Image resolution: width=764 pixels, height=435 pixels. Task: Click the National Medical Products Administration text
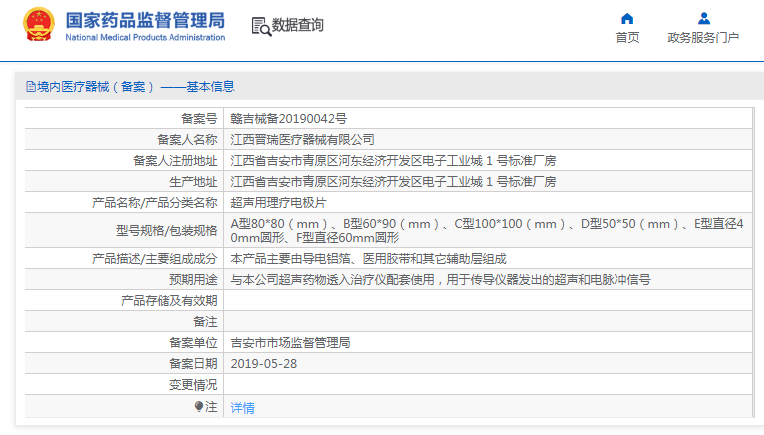[145, 38]
